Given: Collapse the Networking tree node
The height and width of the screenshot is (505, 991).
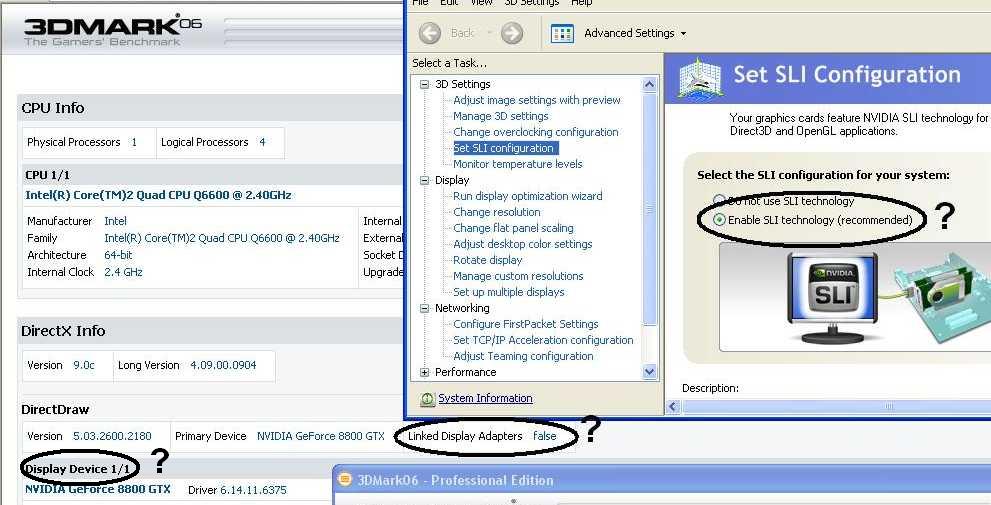Looking at the screenshot, I should pyautogui.click(x=425, y=308).
